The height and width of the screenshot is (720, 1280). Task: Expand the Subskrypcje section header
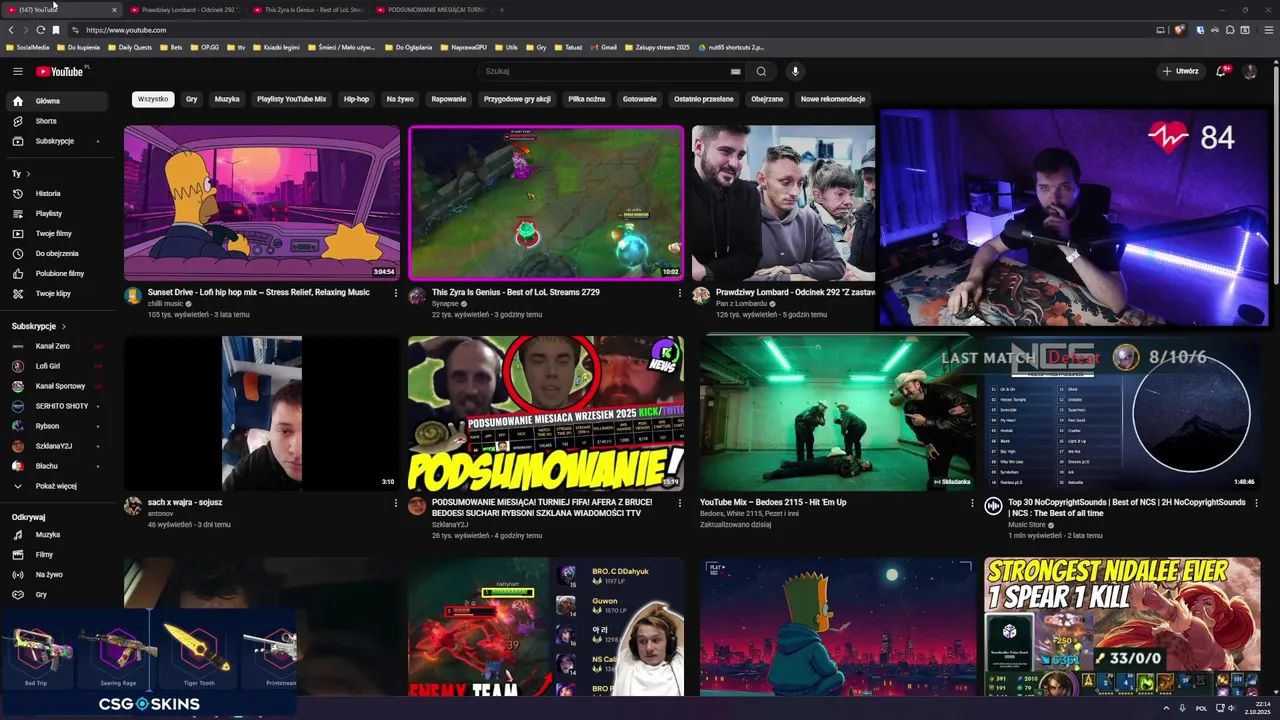[x=39, y=326]
